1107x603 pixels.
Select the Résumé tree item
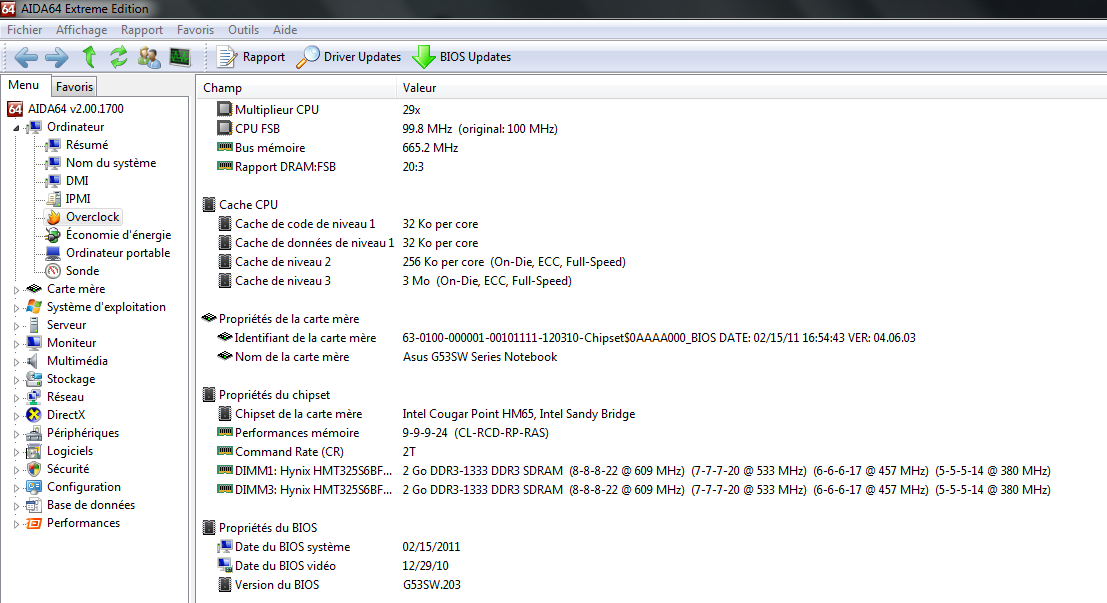87,145
